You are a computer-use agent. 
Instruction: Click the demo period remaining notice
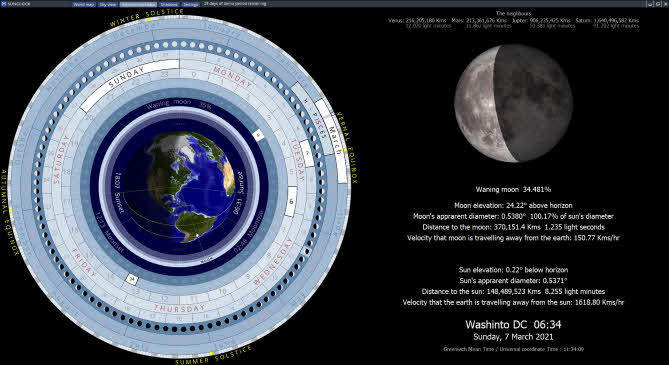pyautogui.click(x=235, y=4)
